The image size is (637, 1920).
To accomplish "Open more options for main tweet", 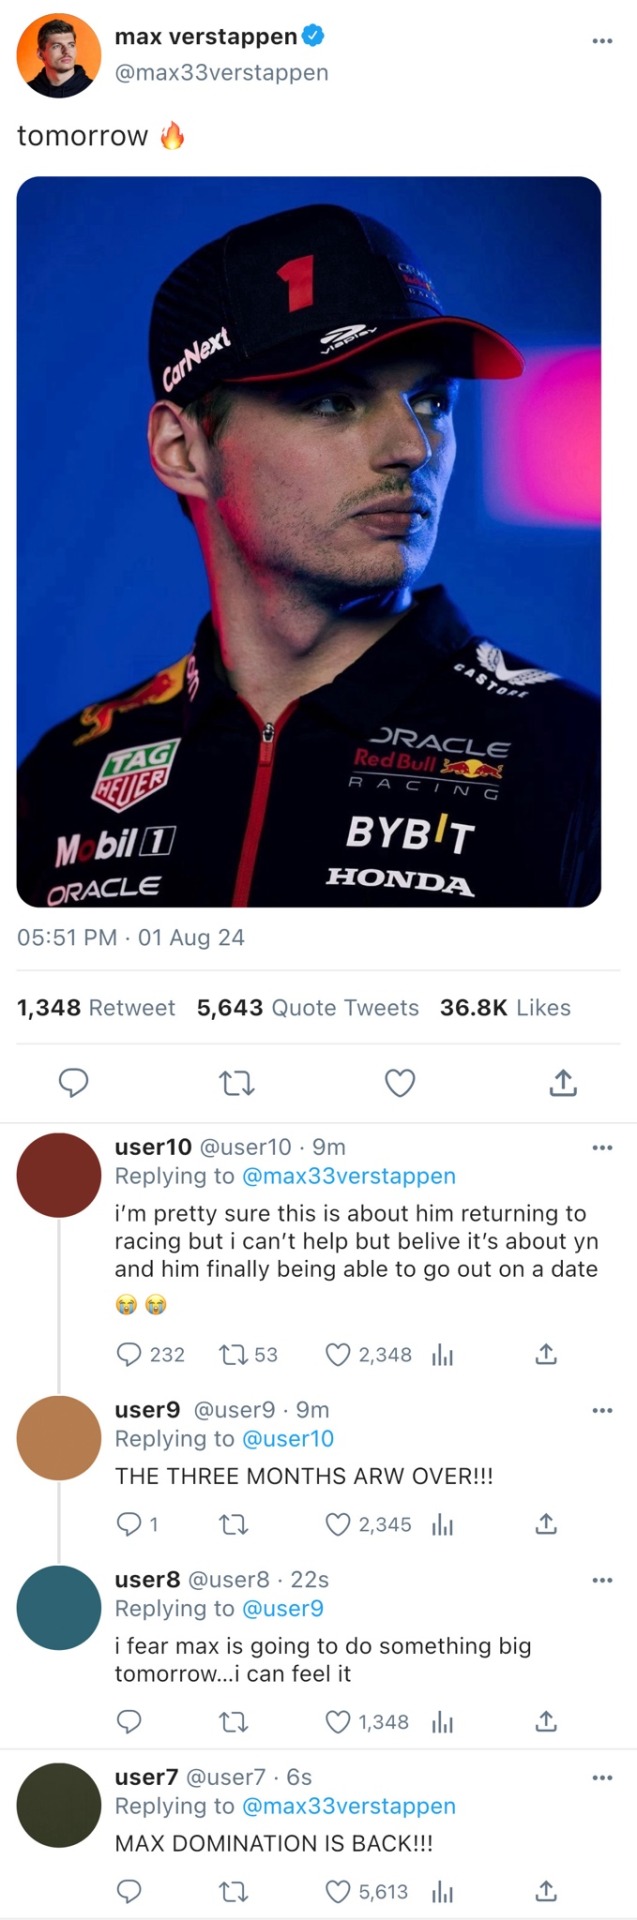I will (602, 41).
